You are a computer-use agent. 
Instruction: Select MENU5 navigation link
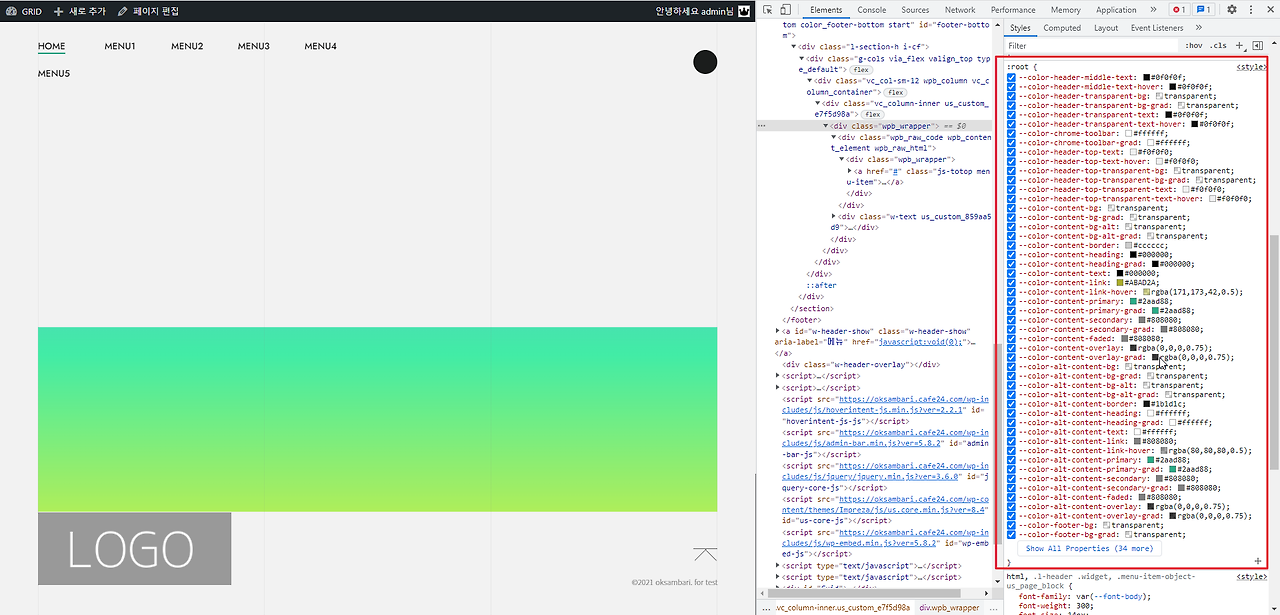[54, 73]
